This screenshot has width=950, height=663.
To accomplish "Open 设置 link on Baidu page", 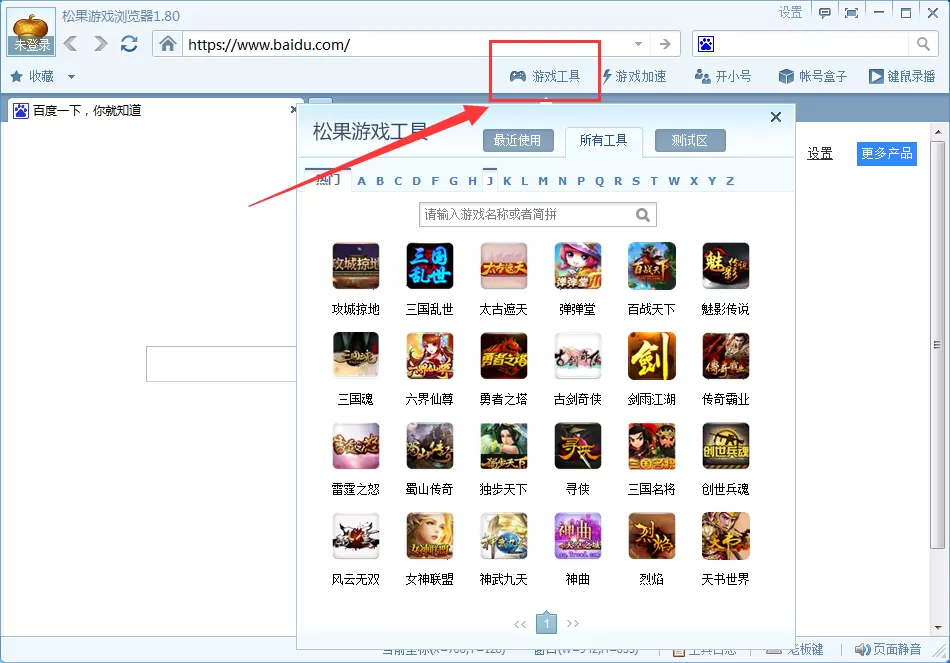I will 820,153.
